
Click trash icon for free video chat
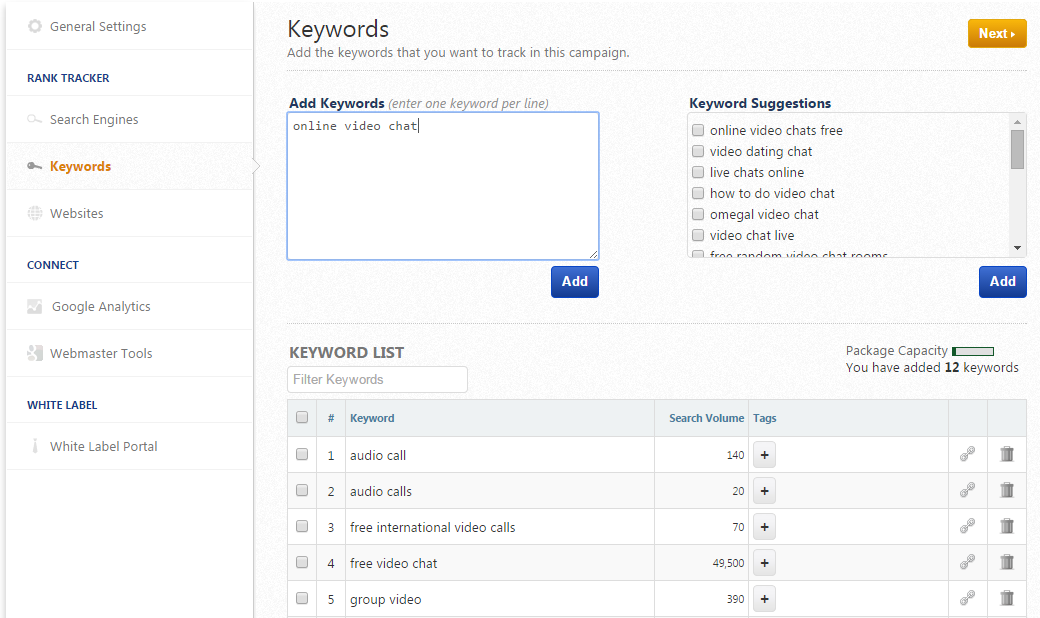pos(1007,563)
